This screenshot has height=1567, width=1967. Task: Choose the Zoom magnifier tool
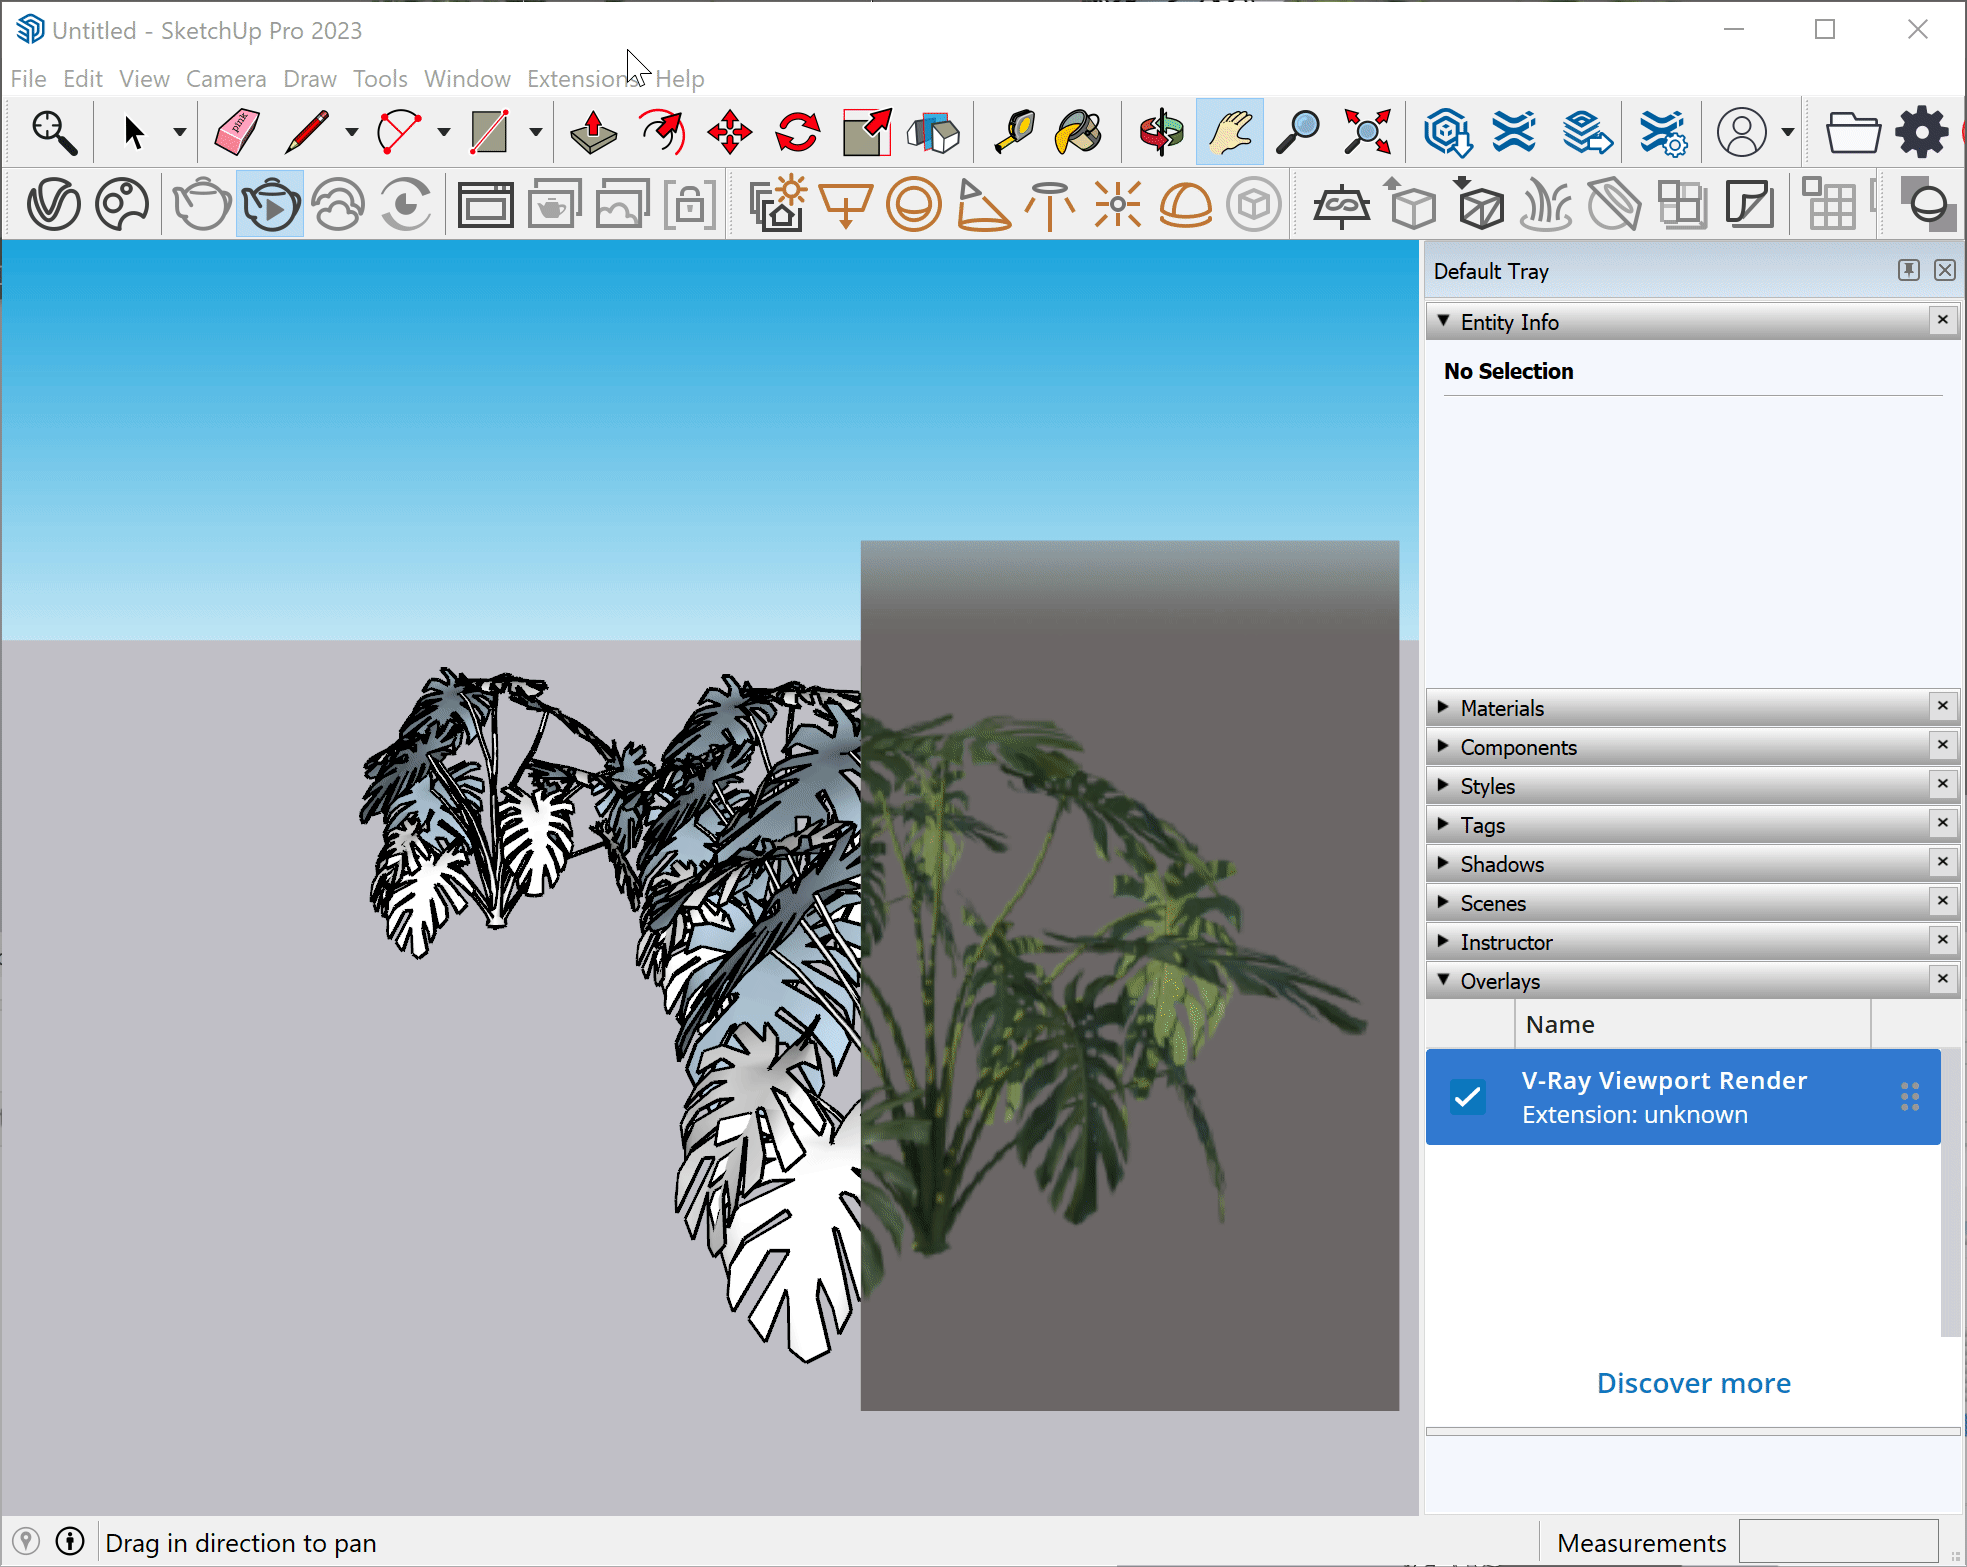[x=1298, y=133]
